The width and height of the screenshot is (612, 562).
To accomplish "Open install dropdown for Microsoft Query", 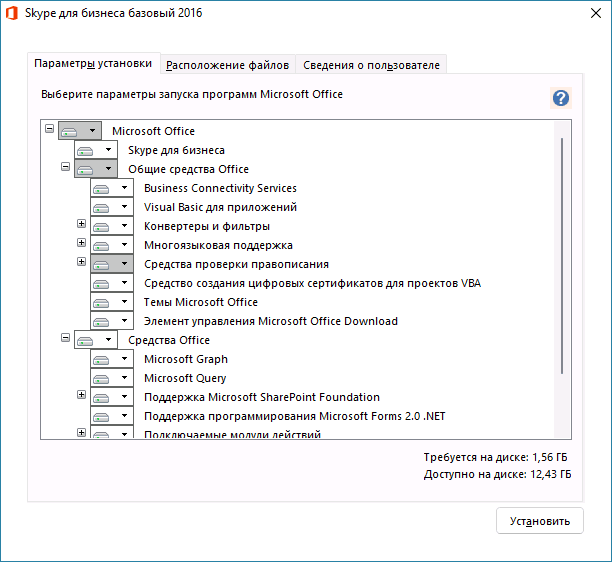I will (x=112, y=378).
